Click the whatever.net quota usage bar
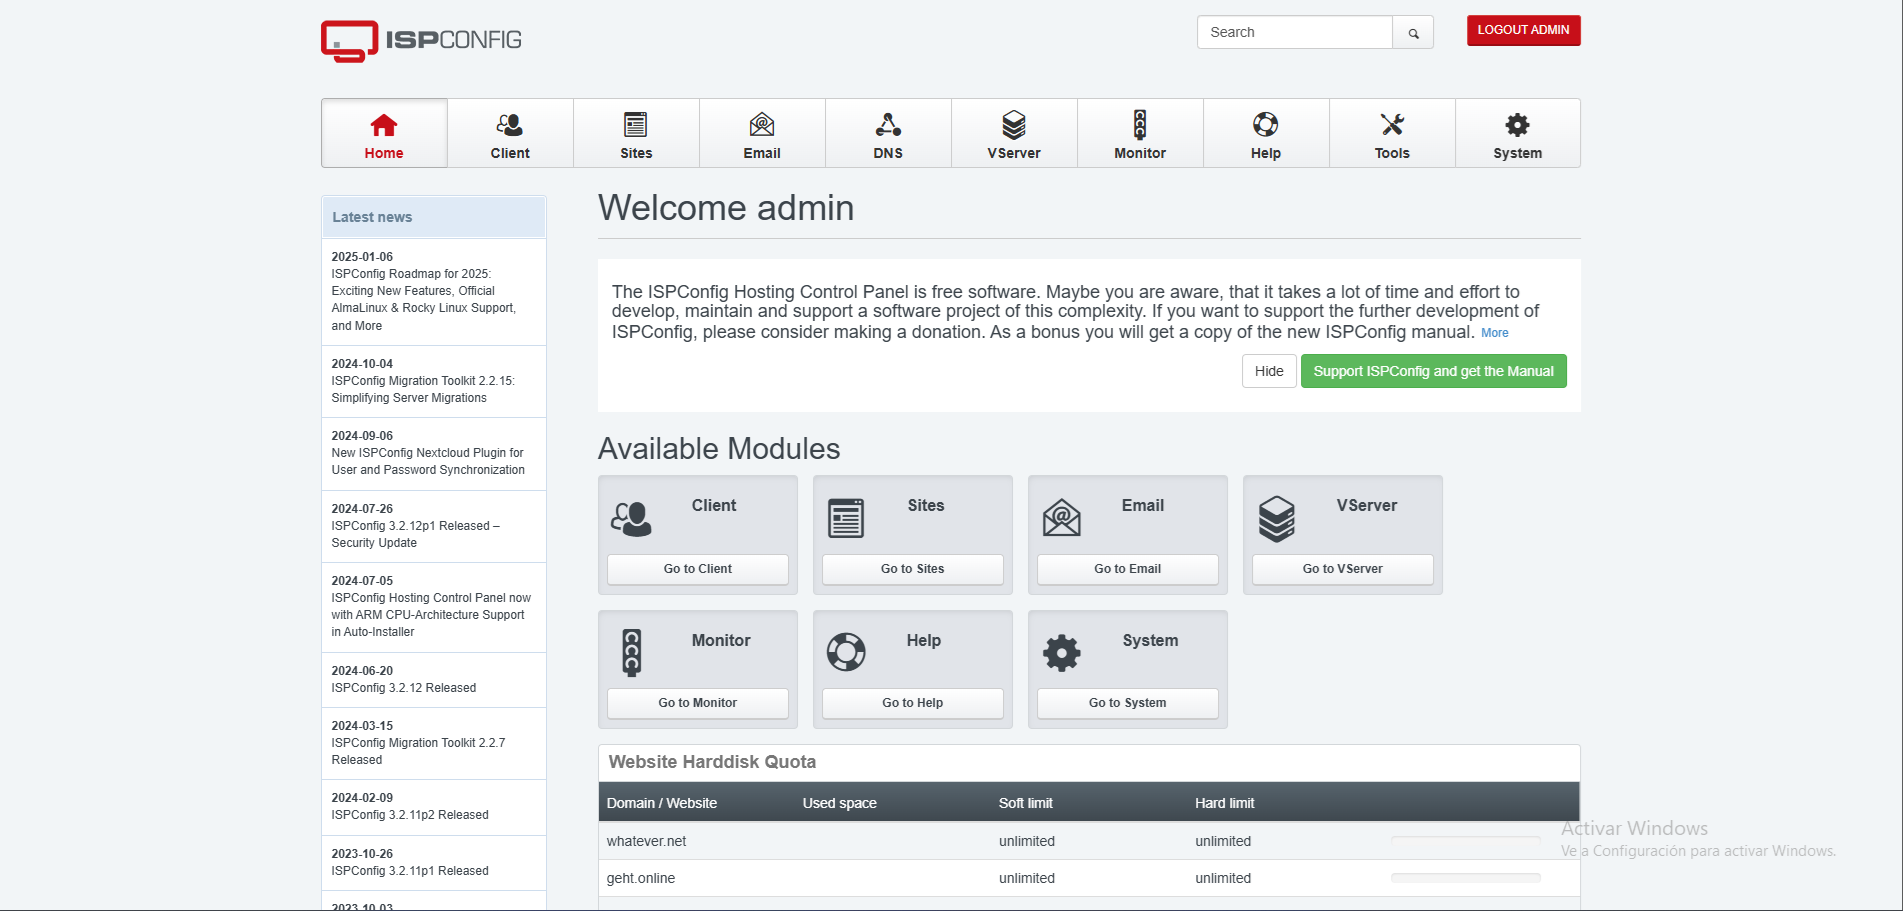This screenshot has width=1903, height=911. (x=1466, y=841)
